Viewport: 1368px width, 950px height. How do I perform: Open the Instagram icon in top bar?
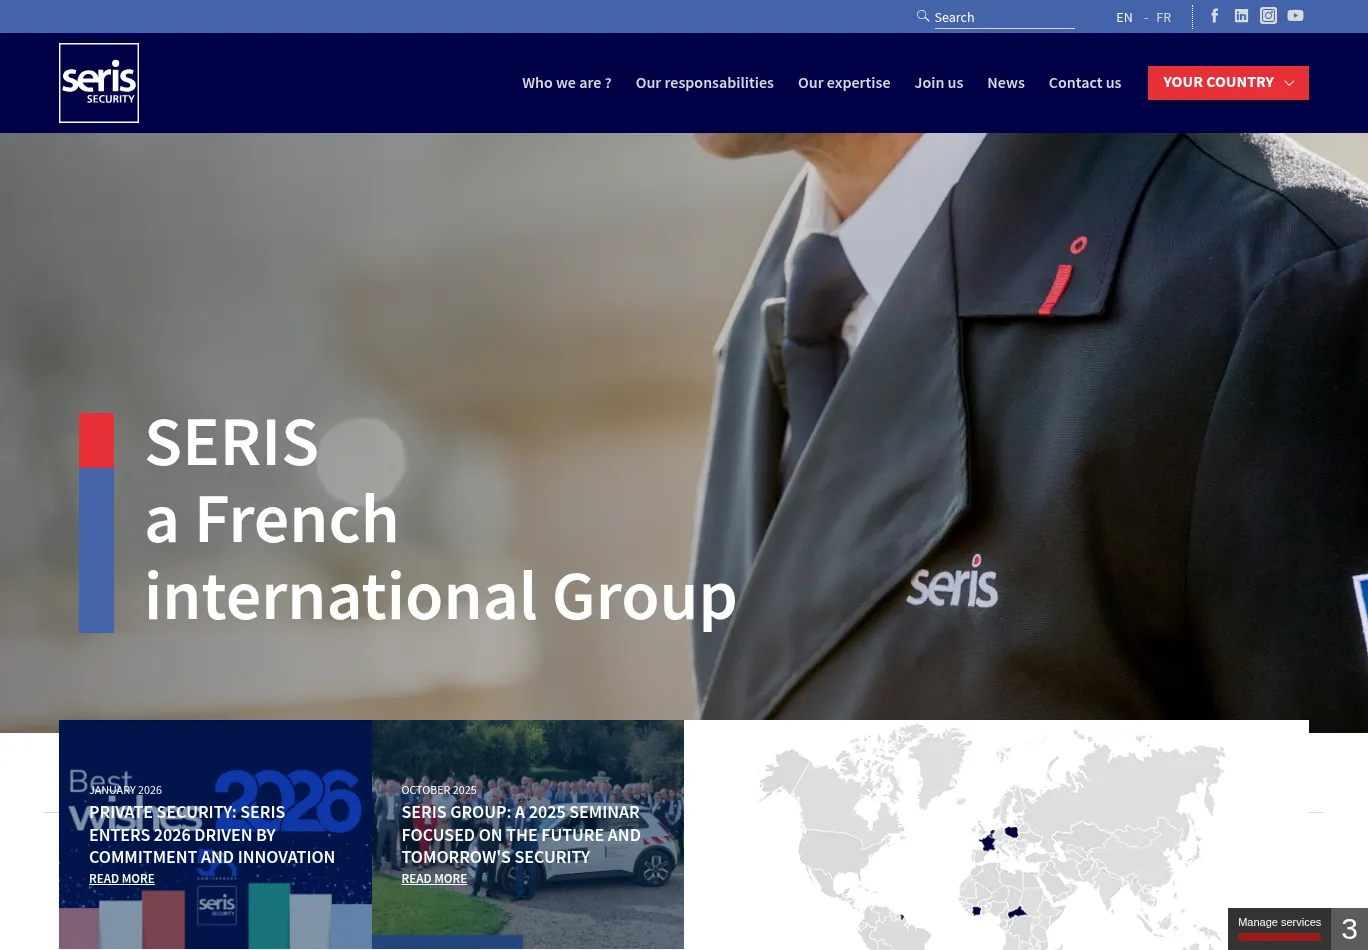[x=1268, y=16]
